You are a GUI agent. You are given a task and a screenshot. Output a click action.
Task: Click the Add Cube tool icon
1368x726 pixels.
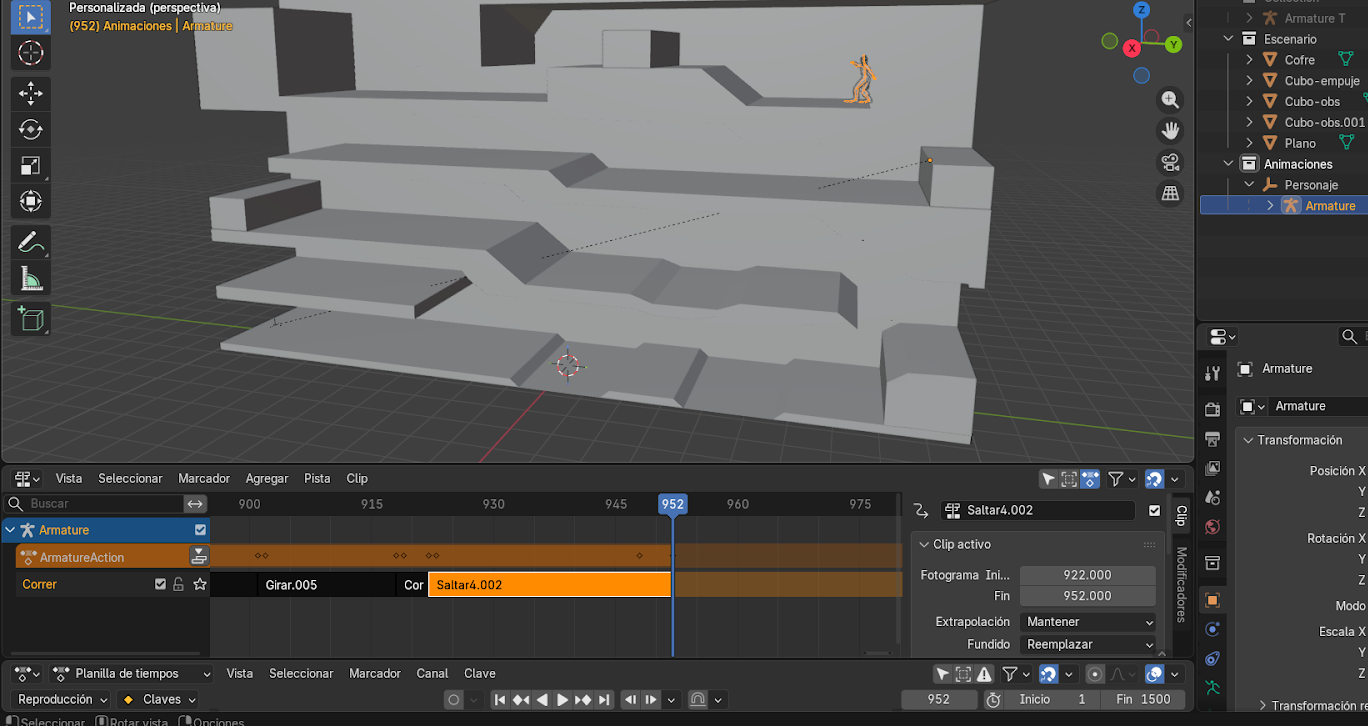click(30, 319)
